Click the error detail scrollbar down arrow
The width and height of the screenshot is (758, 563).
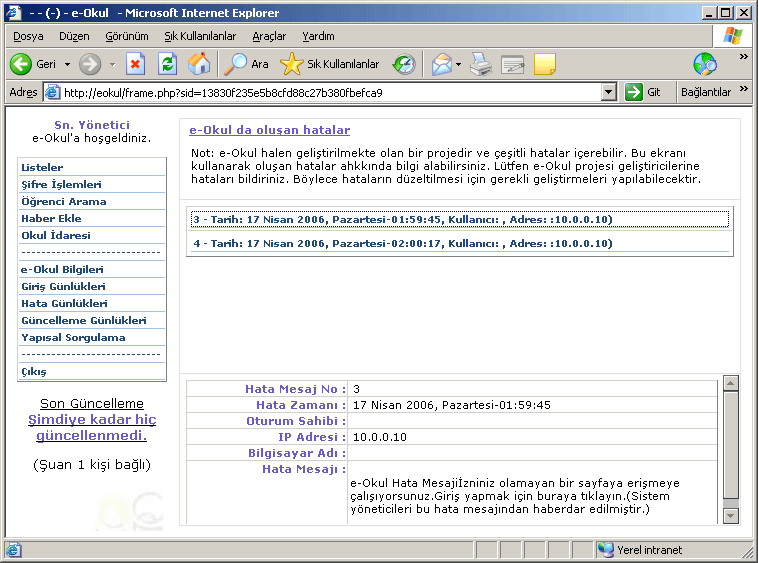(730, 516)
